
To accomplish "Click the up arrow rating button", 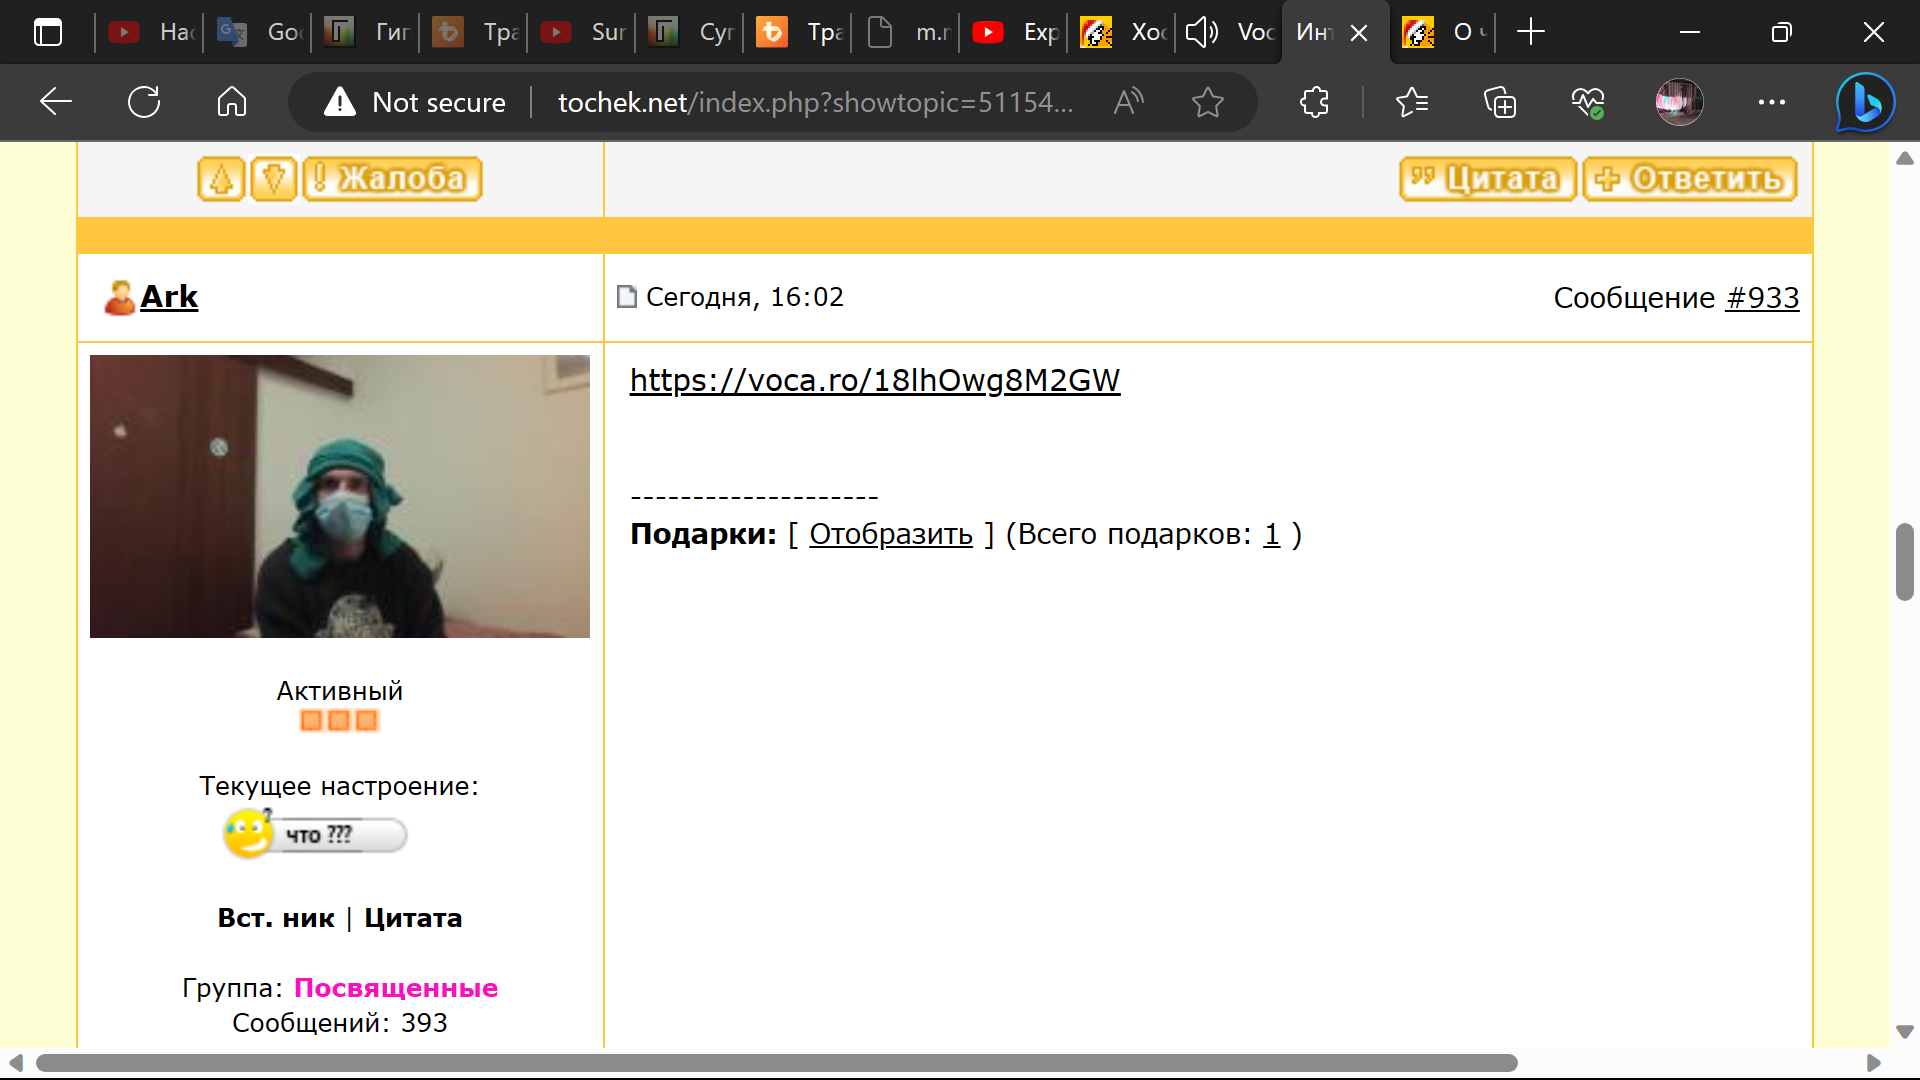I will pyautogui.click(x=221, y=179).
